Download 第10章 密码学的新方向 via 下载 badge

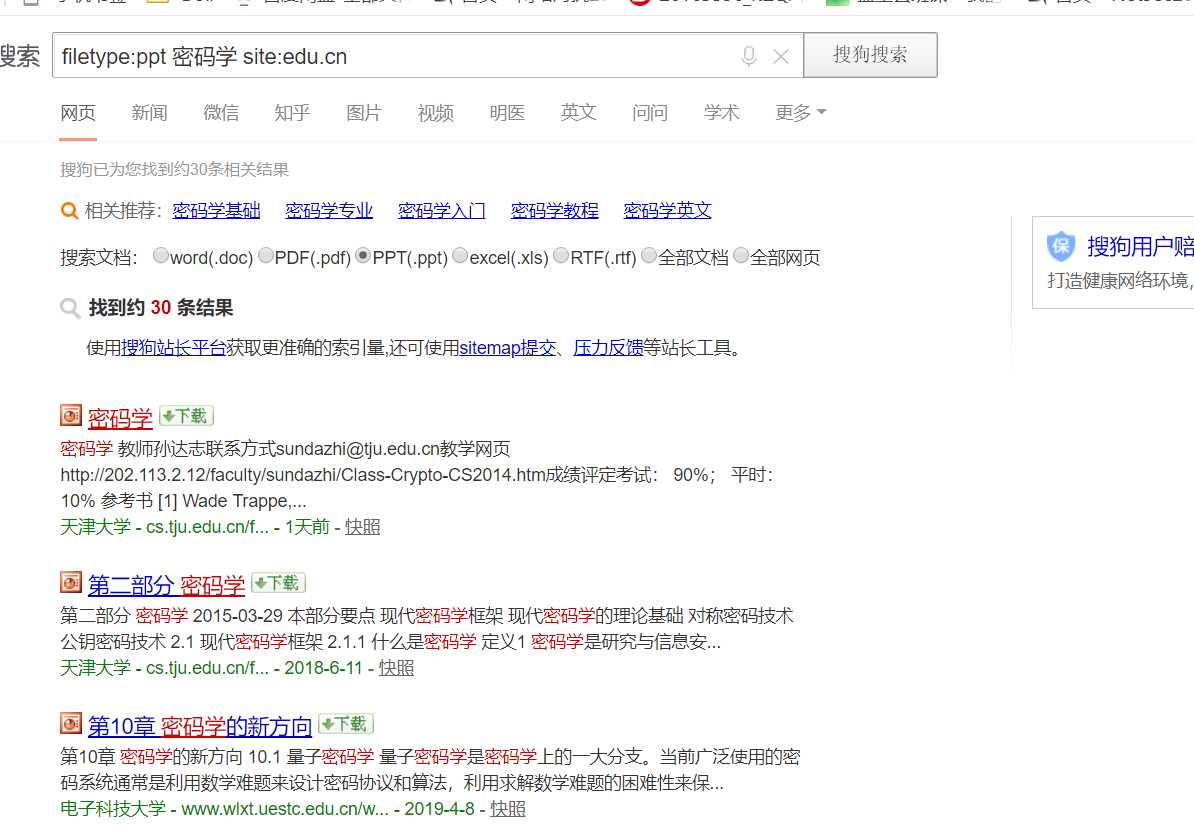click(x=346, y=724)
